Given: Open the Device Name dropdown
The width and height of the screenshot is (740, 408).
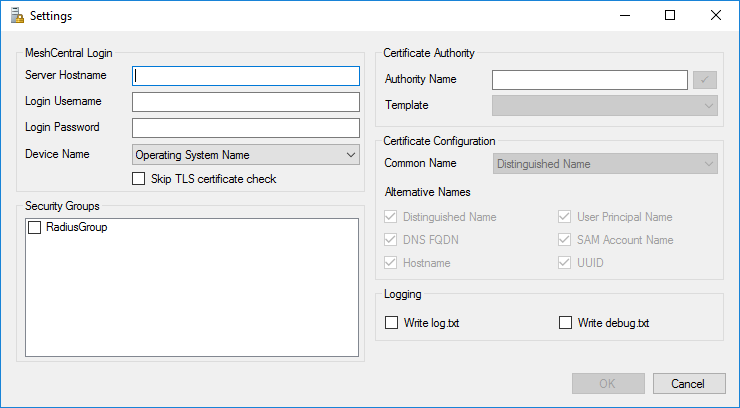Looking at the screenshot, I should [x=245, y=154].
